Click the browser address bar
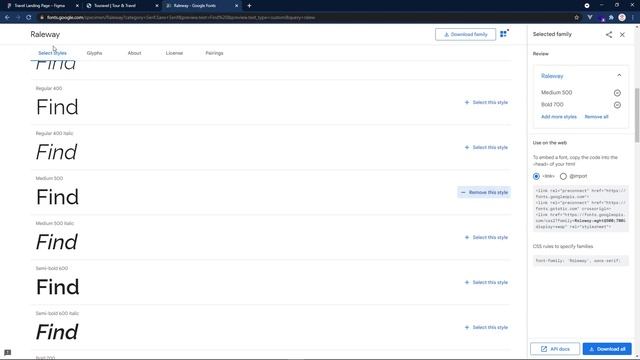The image size is (640, 360). click(x=304, y=18)
